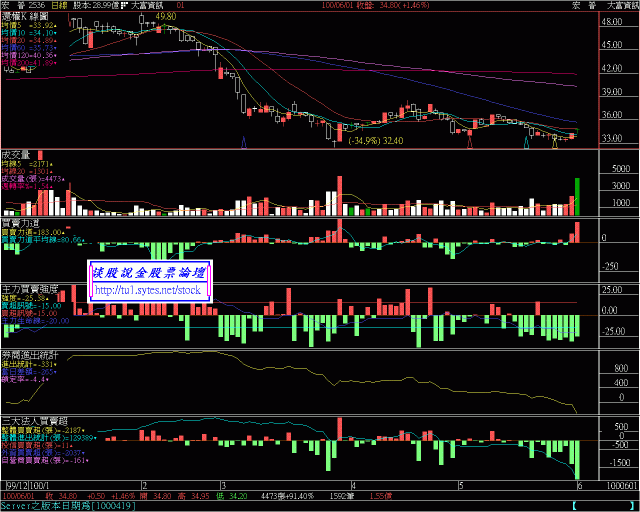Click the small white grid icon after 股本

pos(124,5)
